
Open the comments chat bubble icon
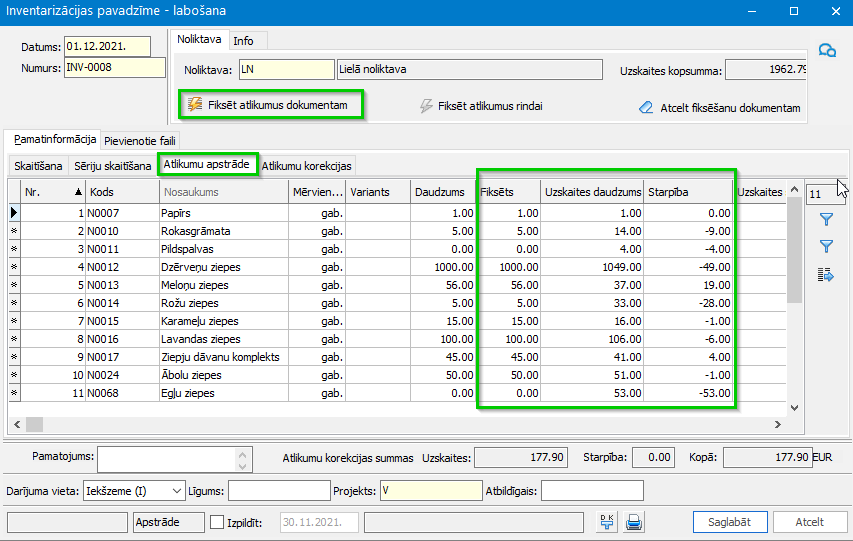(826, 50)
